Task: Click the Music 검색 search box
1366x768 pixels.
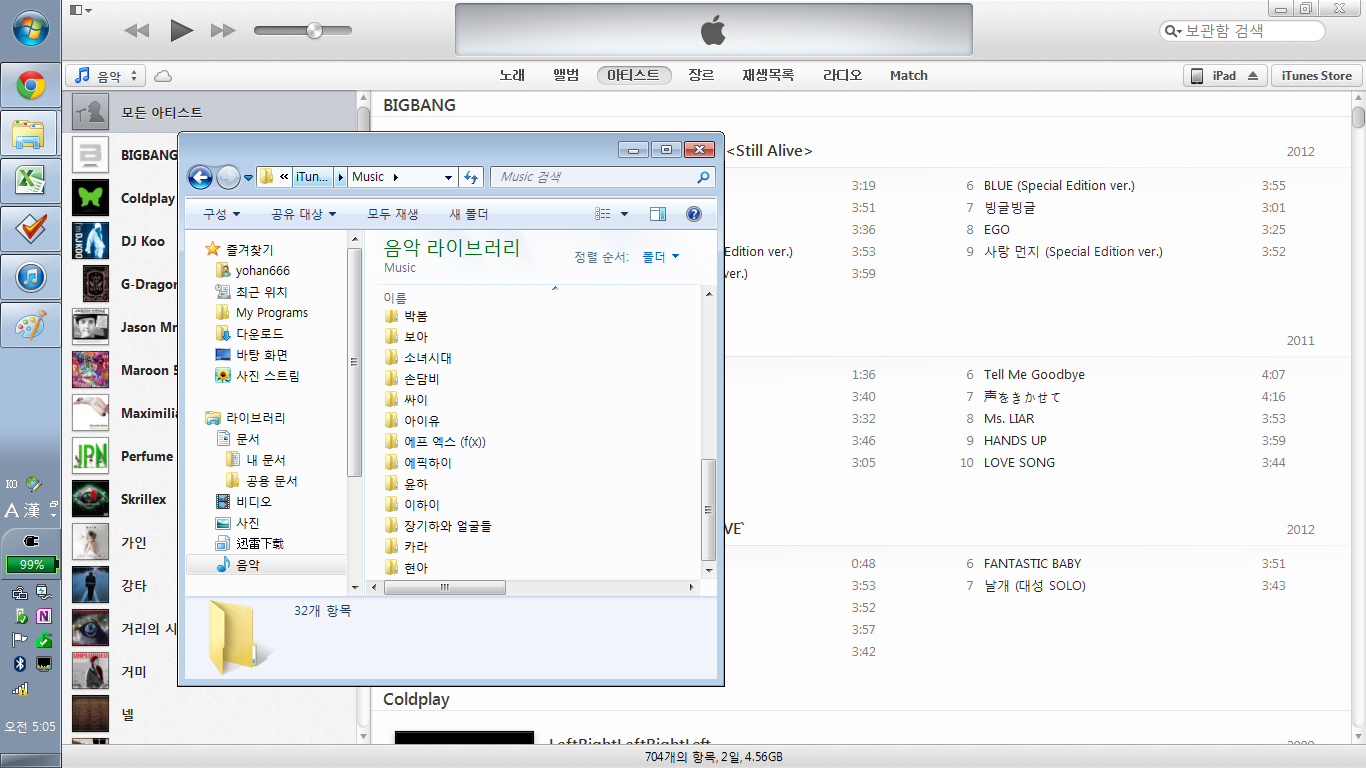Action: click(x=602, y=177)
